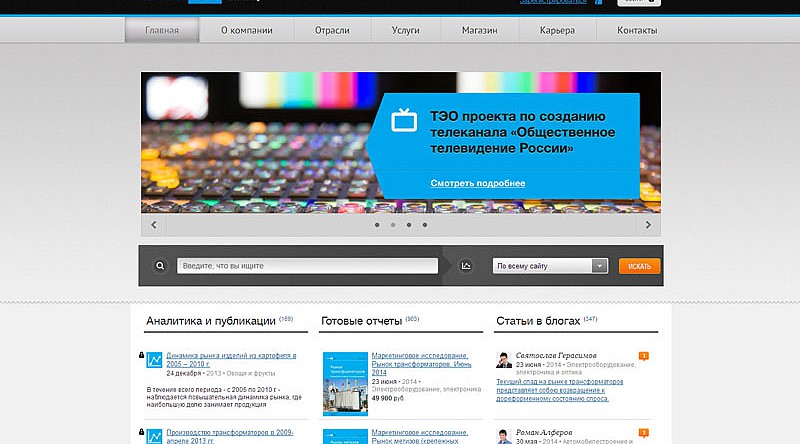Click the magnifying glass search icon
The image size is (800, 444).
pos(159,266)
